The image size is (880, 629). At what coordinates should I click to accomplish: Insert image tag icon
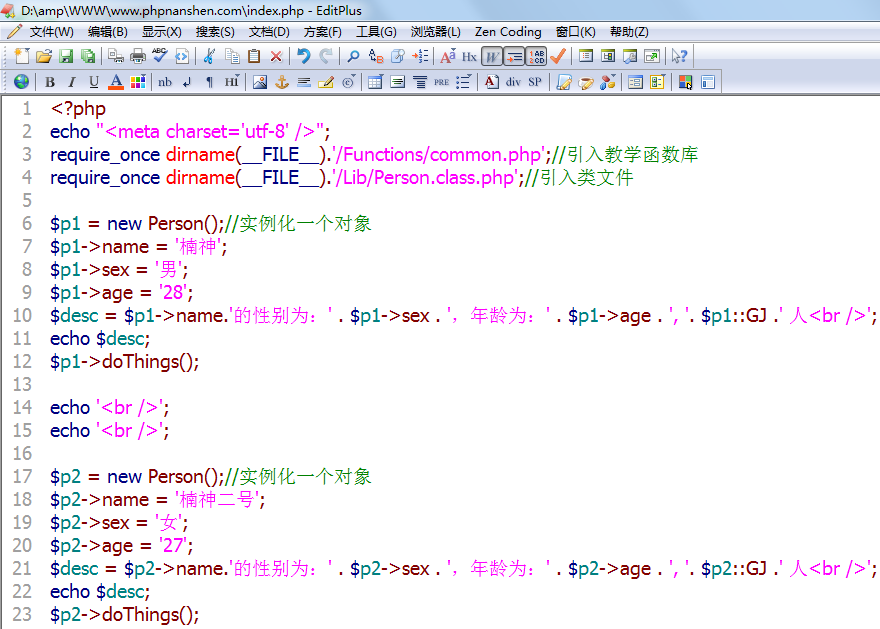259,82
